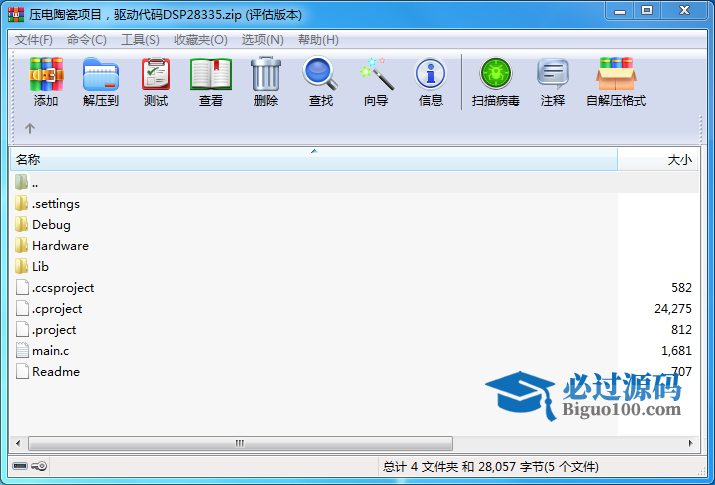Select the .settings folder icon

tap(21, 203)
